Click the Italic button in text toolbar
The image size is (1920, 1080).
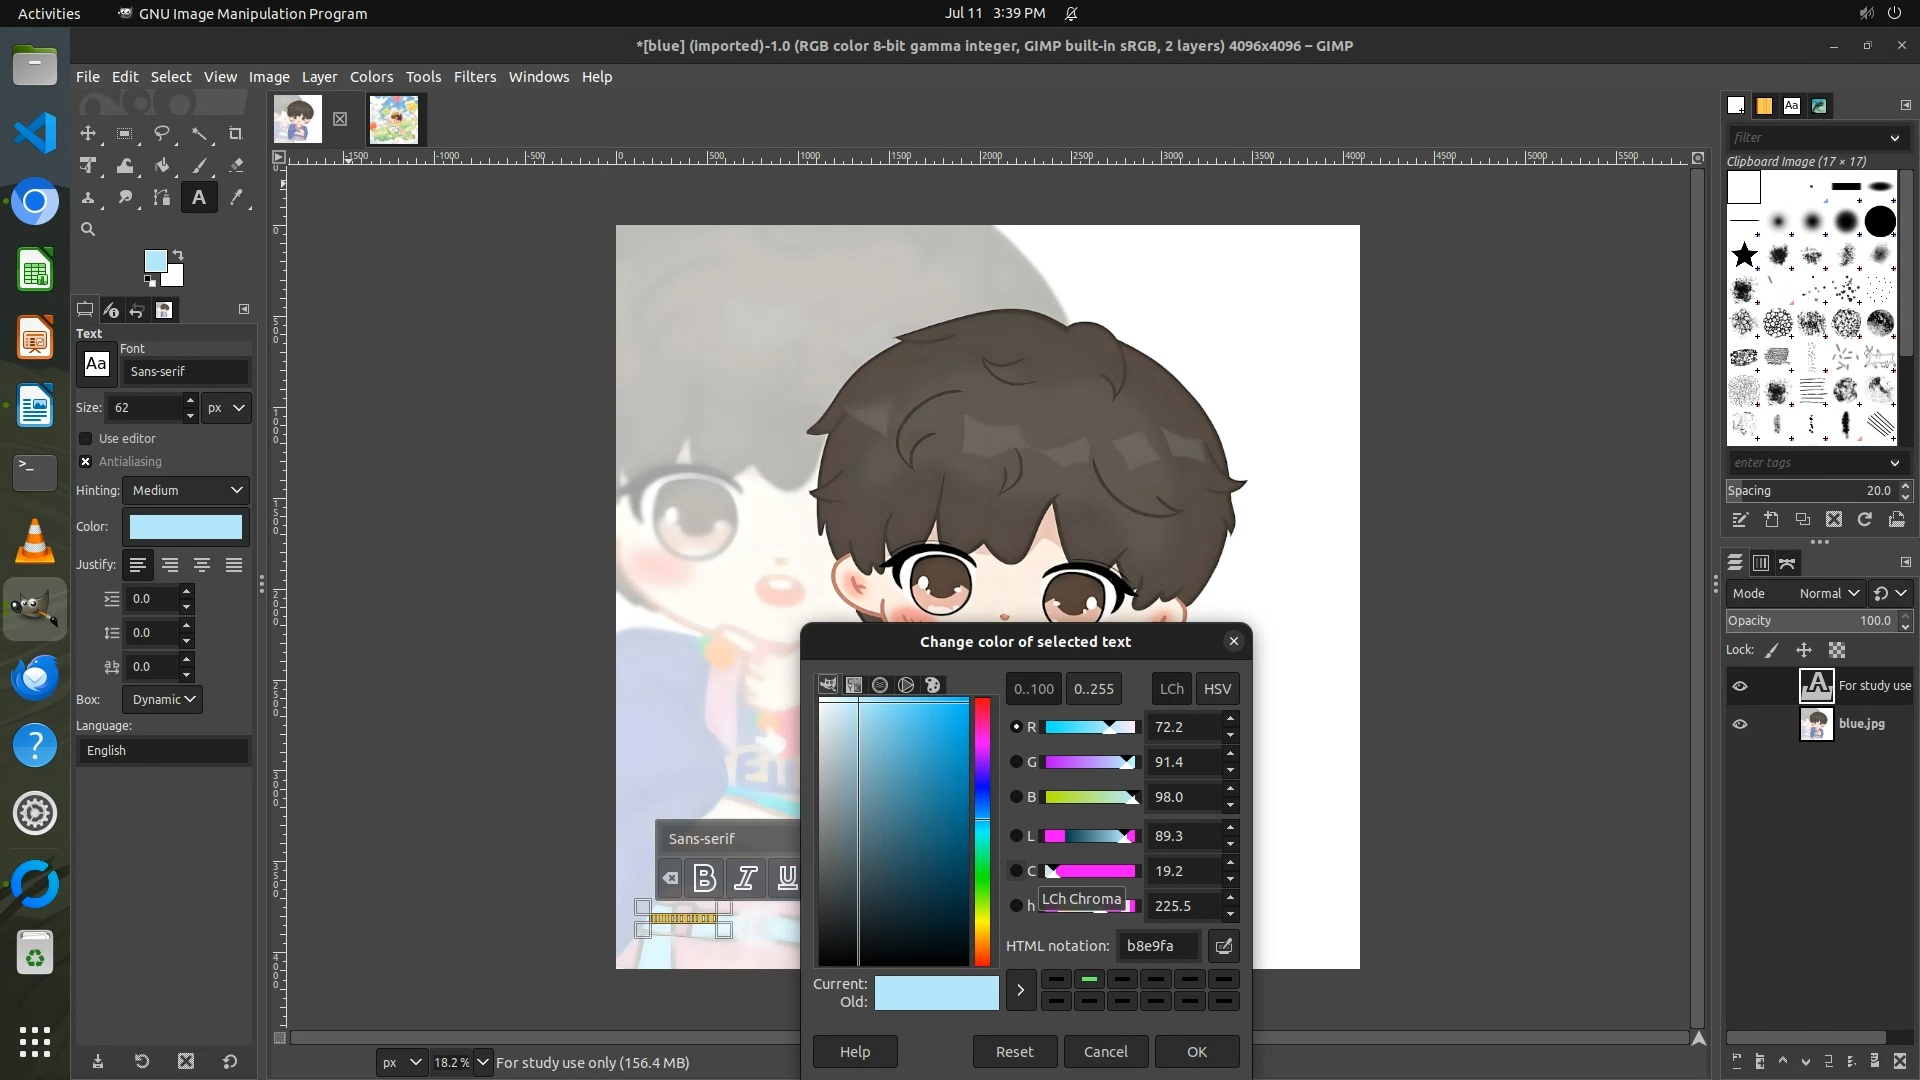pyautogui.click(x=746, y=878)
